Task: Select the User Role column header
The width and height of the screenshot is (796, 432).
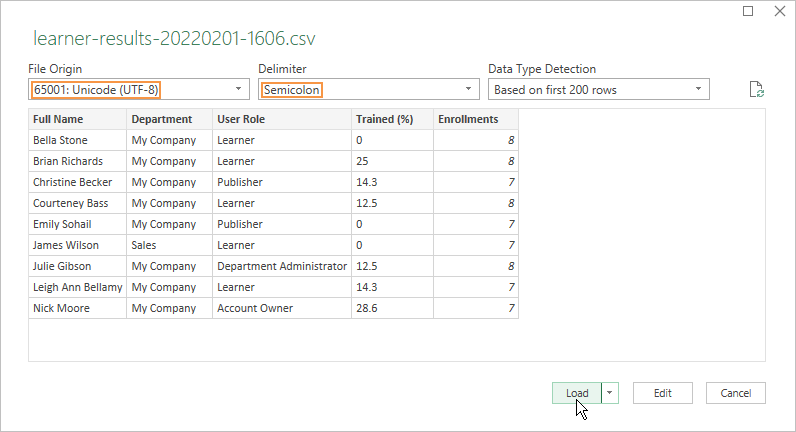Action: tap(282, 119)
